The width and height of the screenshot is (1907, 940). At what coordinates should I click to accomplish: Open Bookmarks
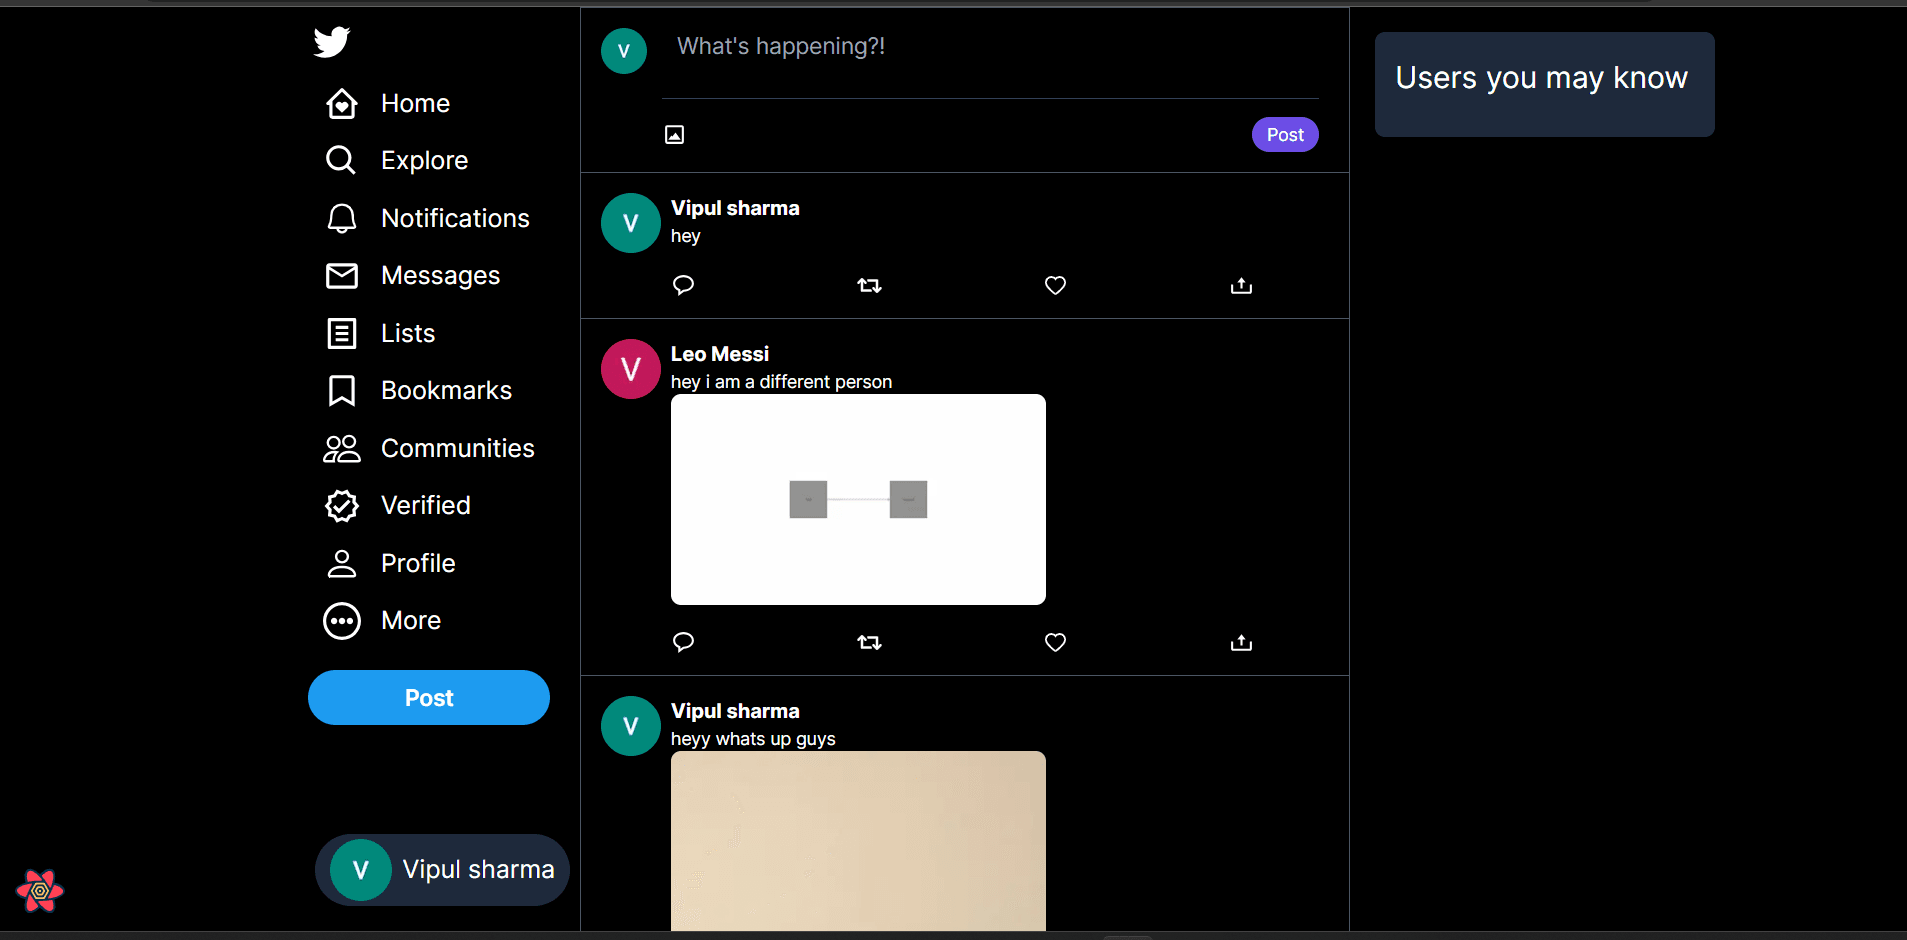tap(446, 390)
